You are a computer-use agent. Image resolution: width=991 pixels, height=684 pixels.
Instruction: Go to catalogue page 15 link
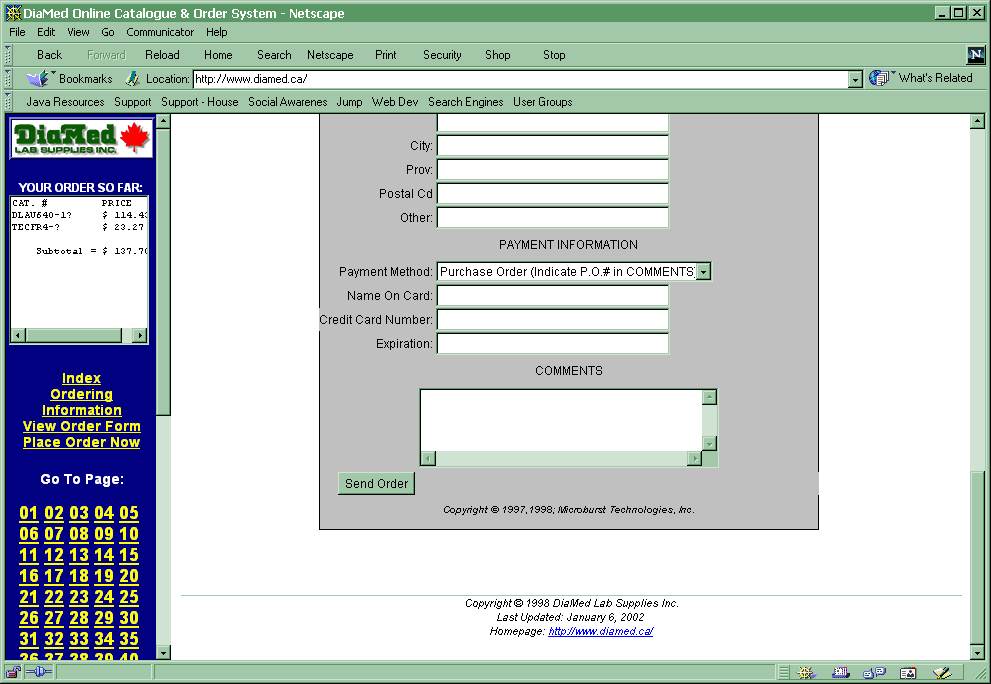click(x=129, y=555)
